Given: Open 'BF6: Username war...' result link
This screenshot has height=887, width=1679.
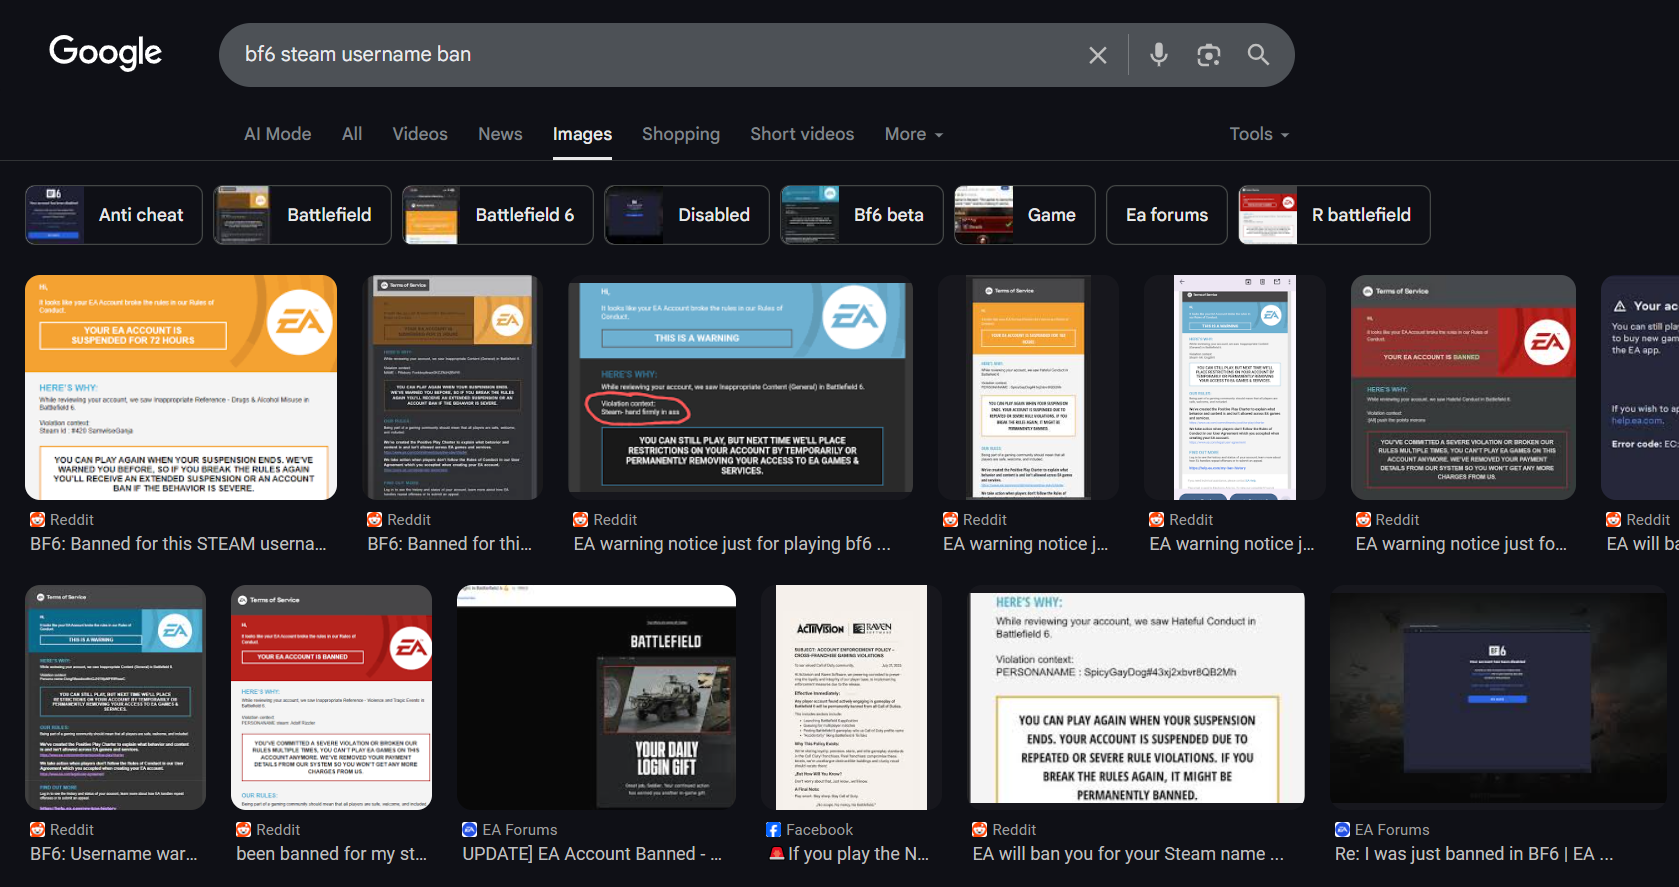Looking at the screenshot, I should 114,854.
